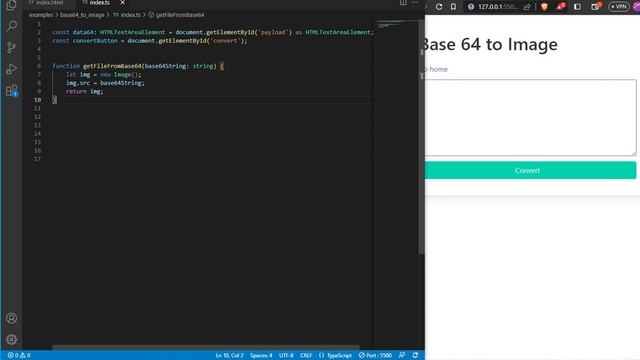Screen dimensions: 640x360
Task: Select the index.ts editor tab
Action: pyautogui.click(x=99, y=3)
